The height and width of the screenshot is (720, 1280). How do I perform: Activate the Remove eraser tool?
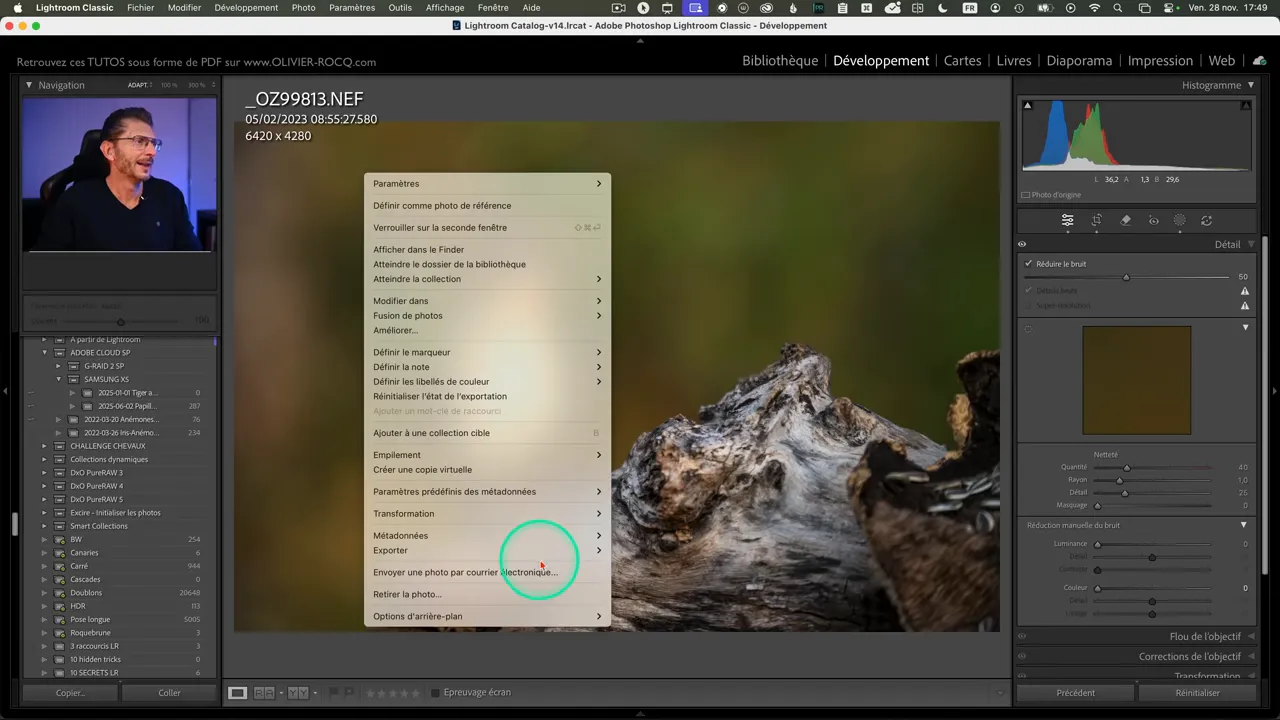1125,221
